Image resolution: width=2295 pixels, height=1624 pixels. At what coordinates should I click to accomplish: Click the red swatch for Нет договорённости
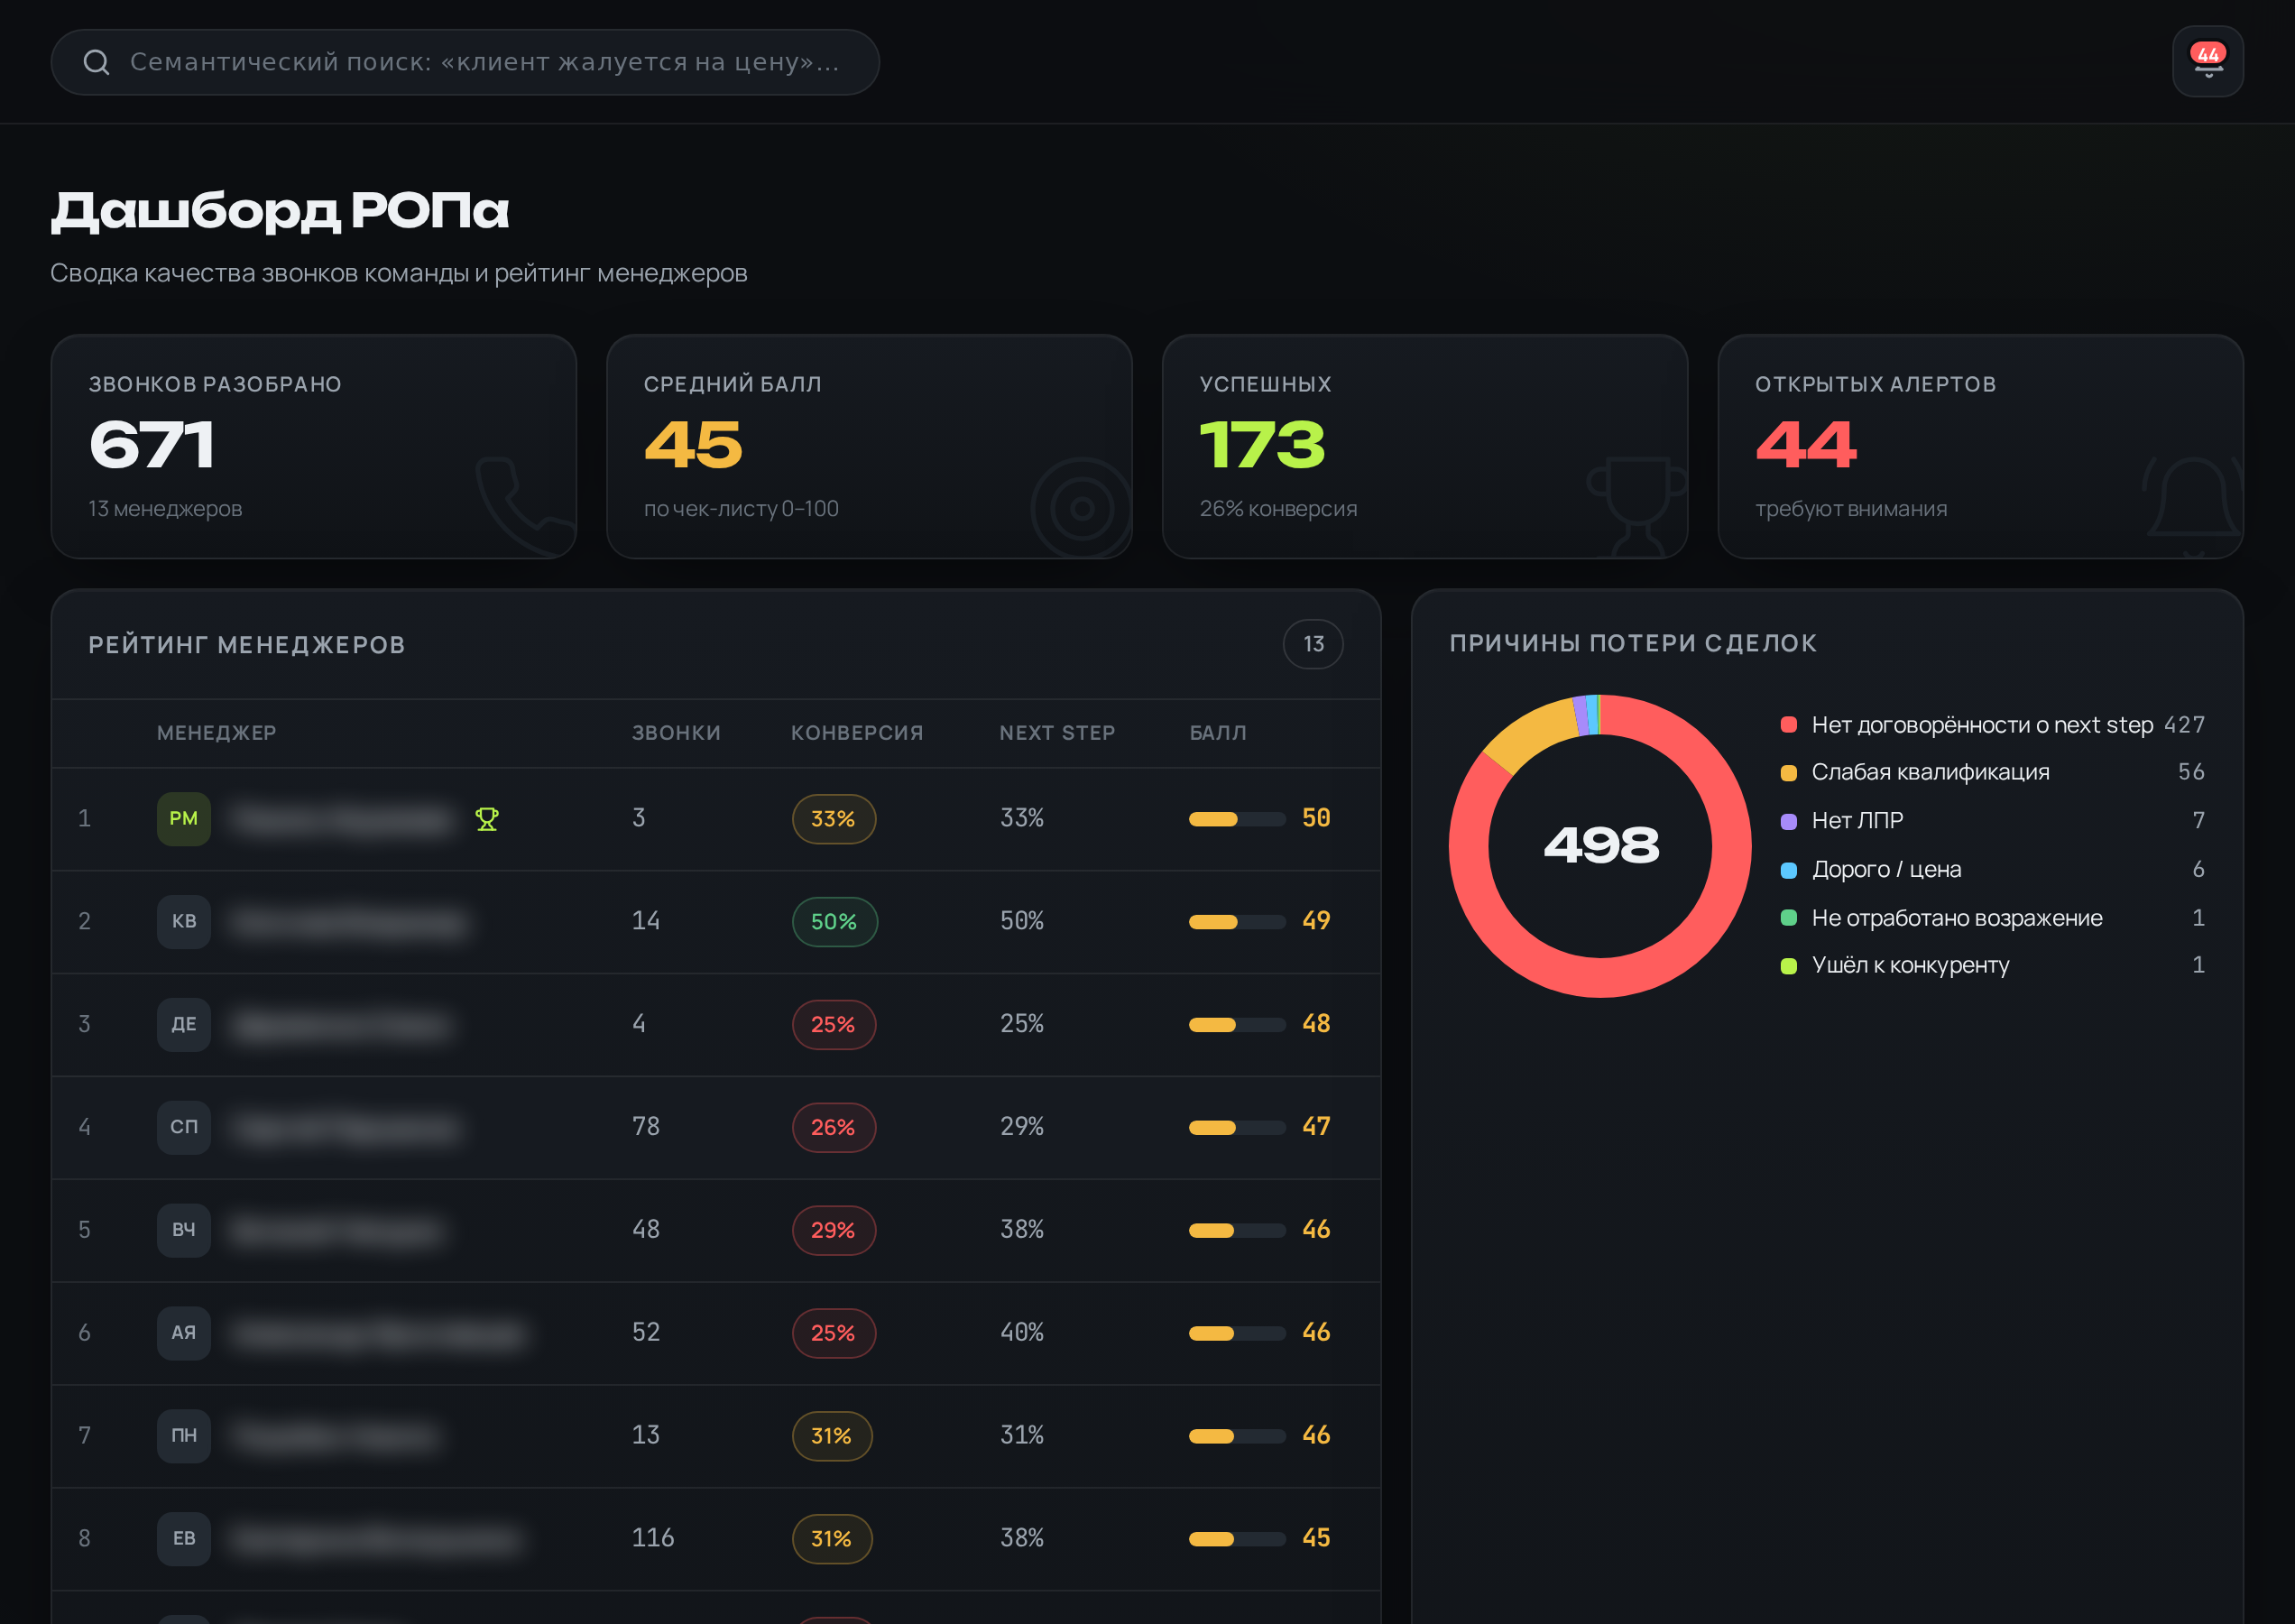tap(1789, 725)
